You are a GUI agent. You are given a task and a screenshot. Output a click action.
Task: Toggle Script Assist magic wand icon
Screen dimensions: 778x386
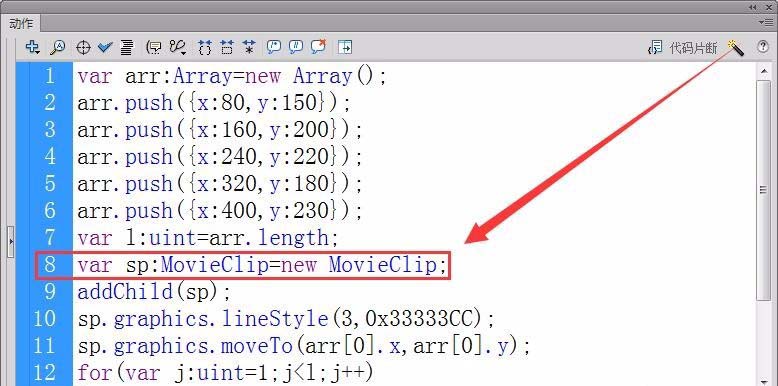(x=736, y=48)
